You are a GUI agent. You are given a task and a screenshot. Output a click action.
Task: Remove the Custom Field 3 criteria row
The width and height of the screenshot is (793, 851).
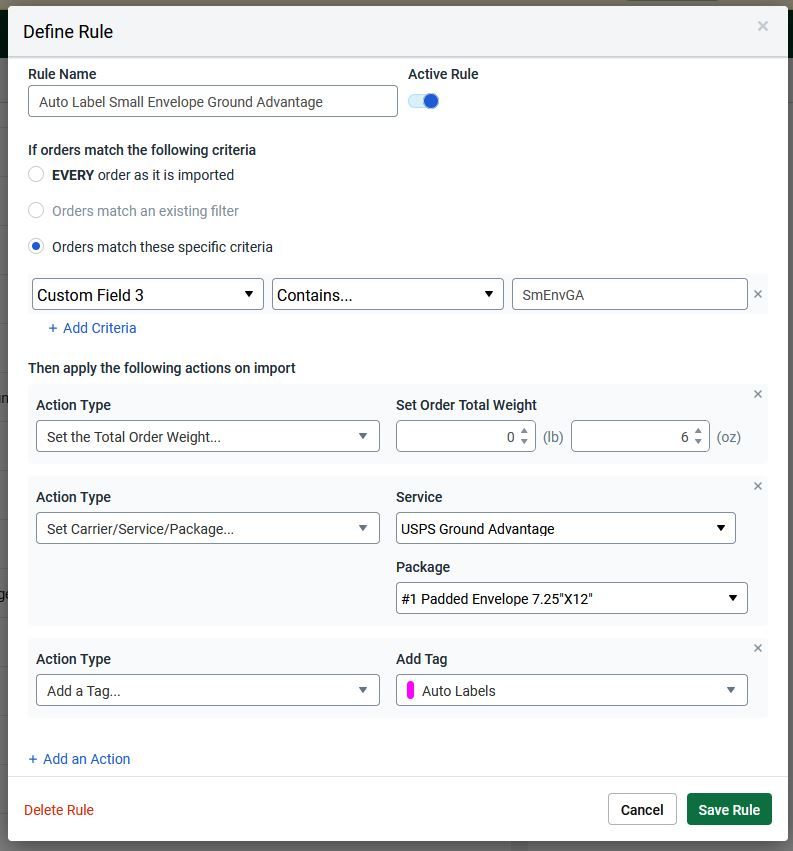(x=757, y=294)
